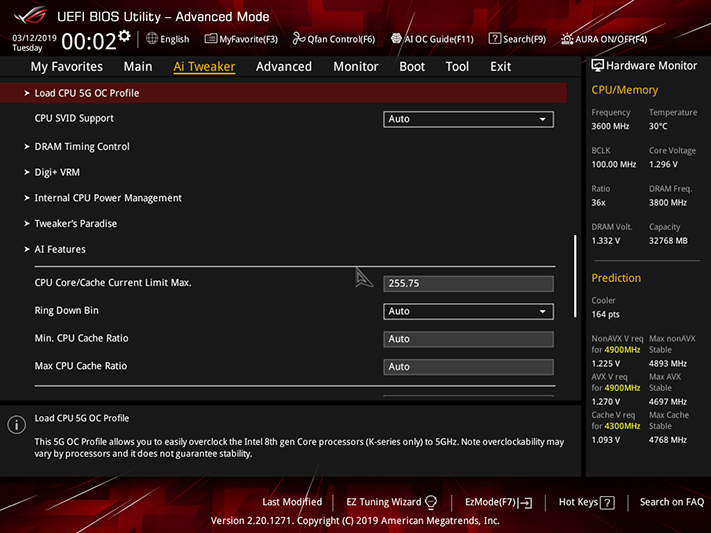The image size is (711, 533).
Task: Click Last Modified button
Action: point(292,502)
